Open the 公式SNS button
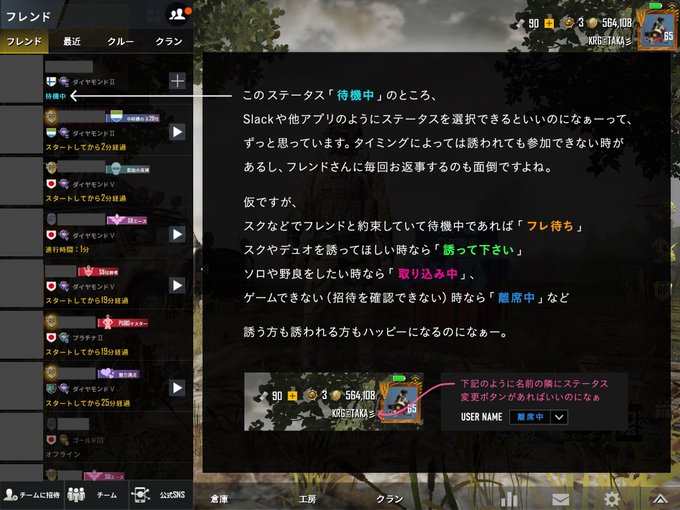This screenshot has width=680, height=510. [x=161, y=494]
